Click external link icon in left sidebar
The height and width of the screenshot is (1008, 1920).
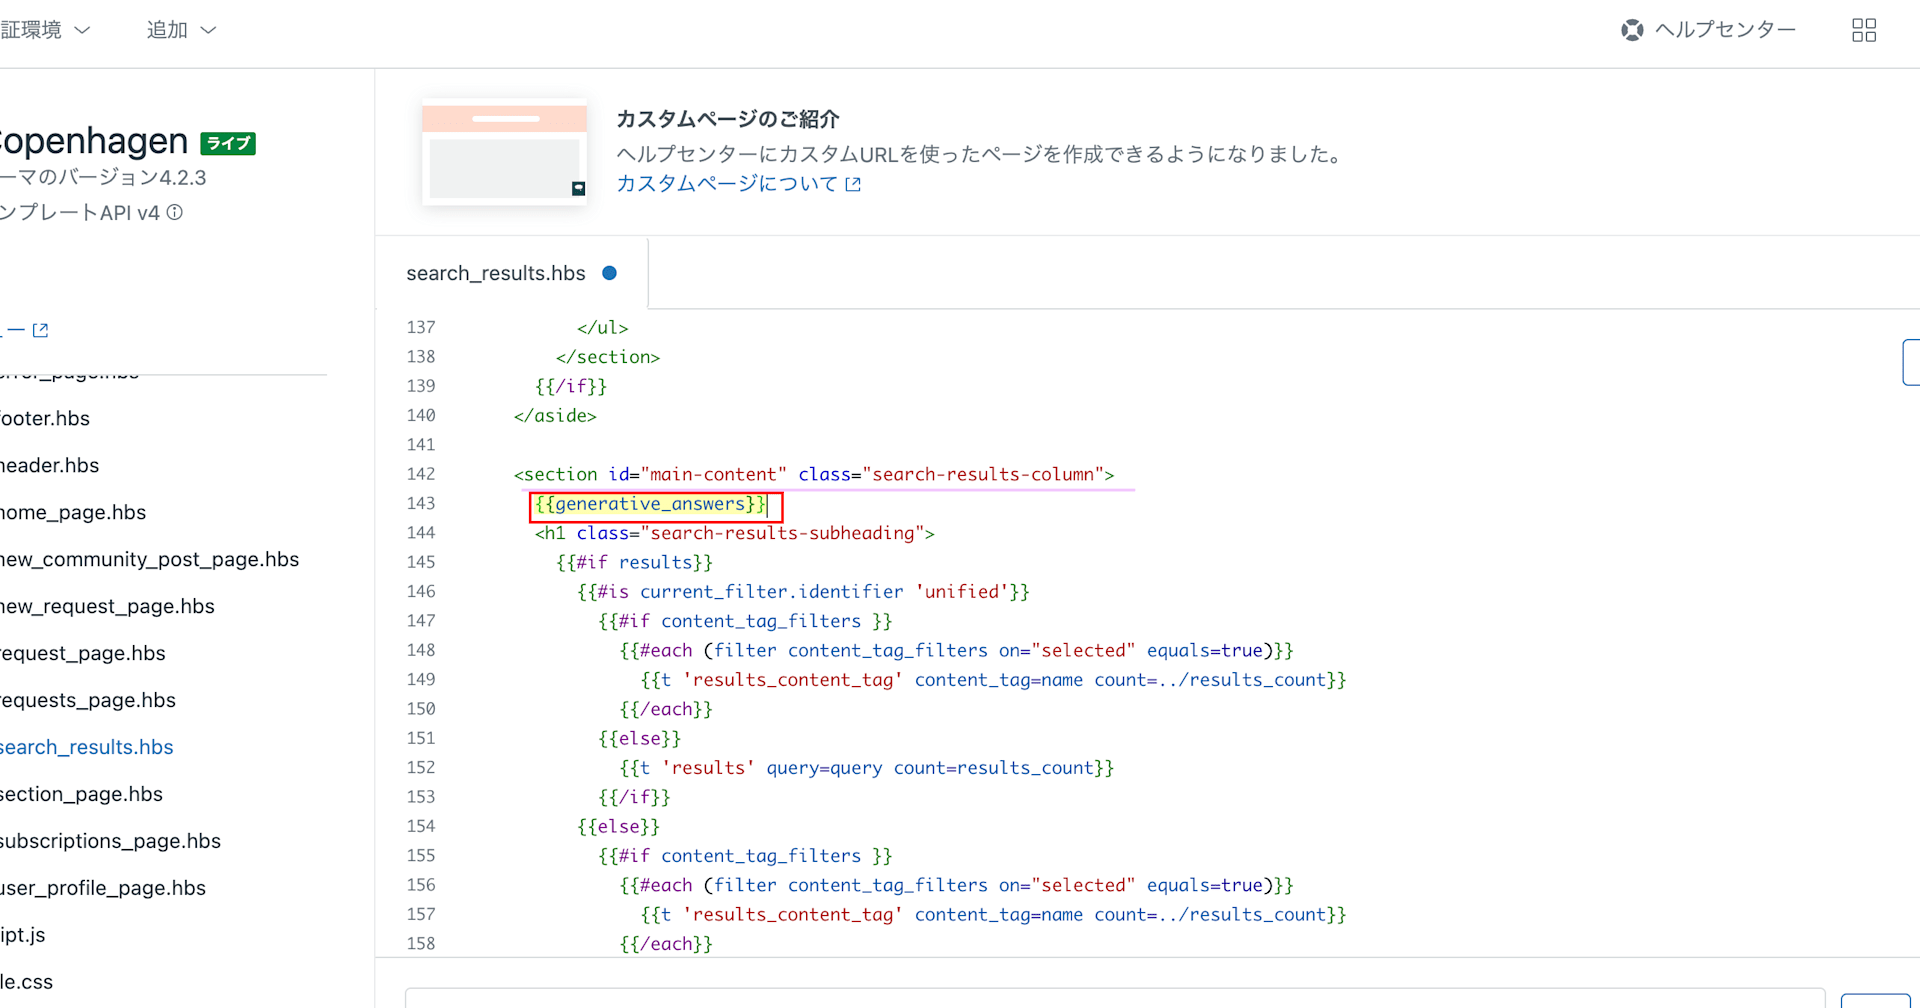tap(40, 330)
